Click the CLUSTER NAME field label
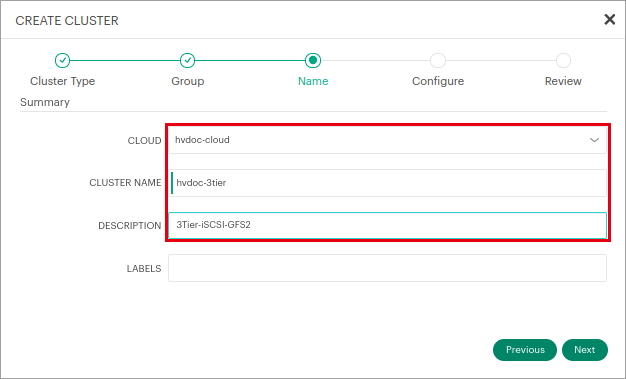The image size is (626, 379). point(125,183)
